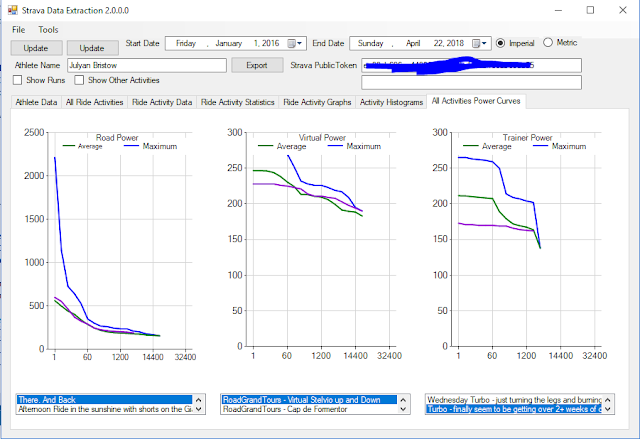Click the year 2016 in Start Date

coord(271,43)
